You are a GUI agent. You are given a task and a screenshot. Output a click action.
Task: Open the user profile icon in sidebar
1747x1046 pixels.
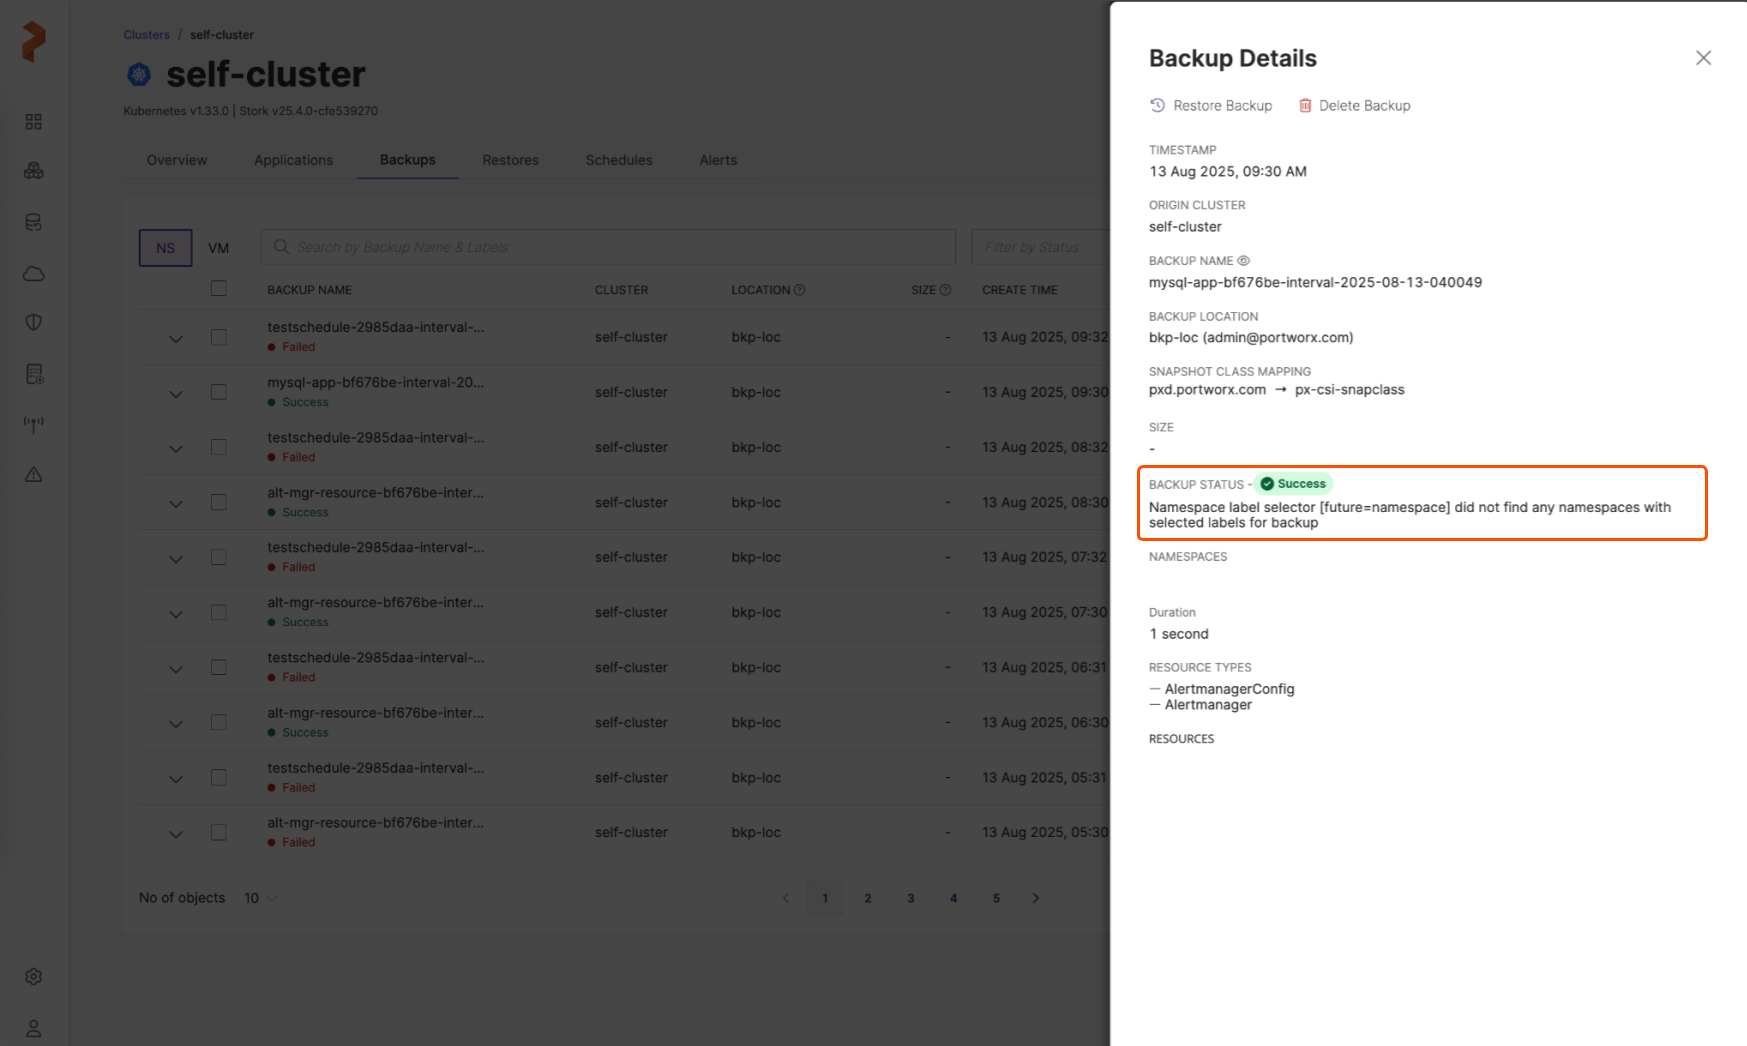click(34, 1028)
